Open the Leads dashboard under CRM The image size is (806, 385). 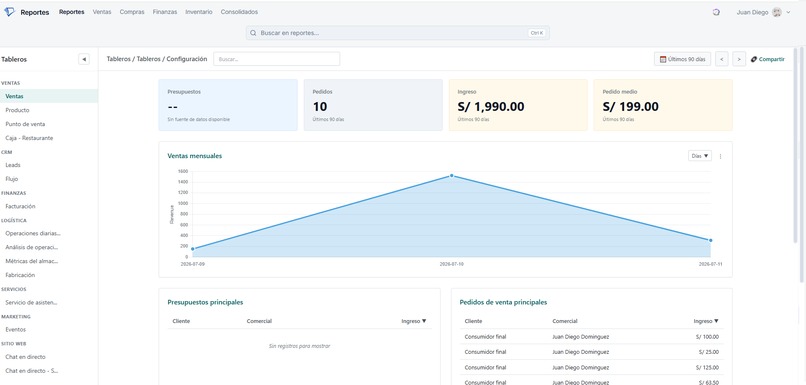(13, 165)
